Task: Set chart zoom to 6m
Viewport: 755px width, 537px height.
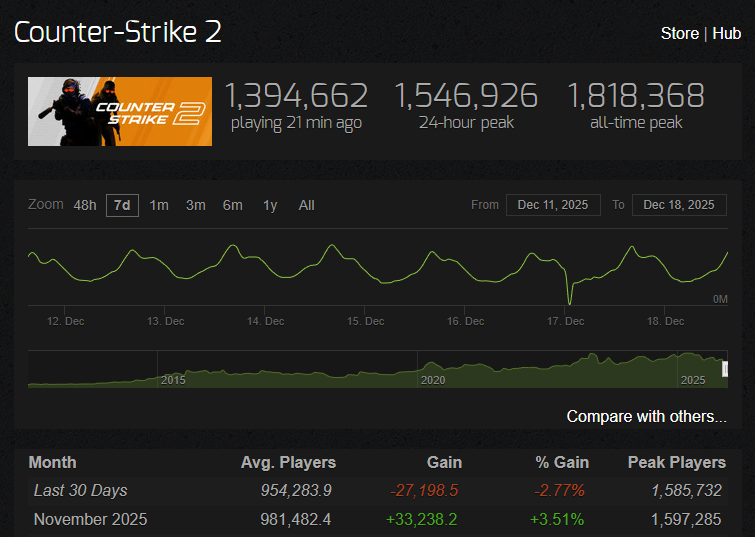Action: [233, 206]
